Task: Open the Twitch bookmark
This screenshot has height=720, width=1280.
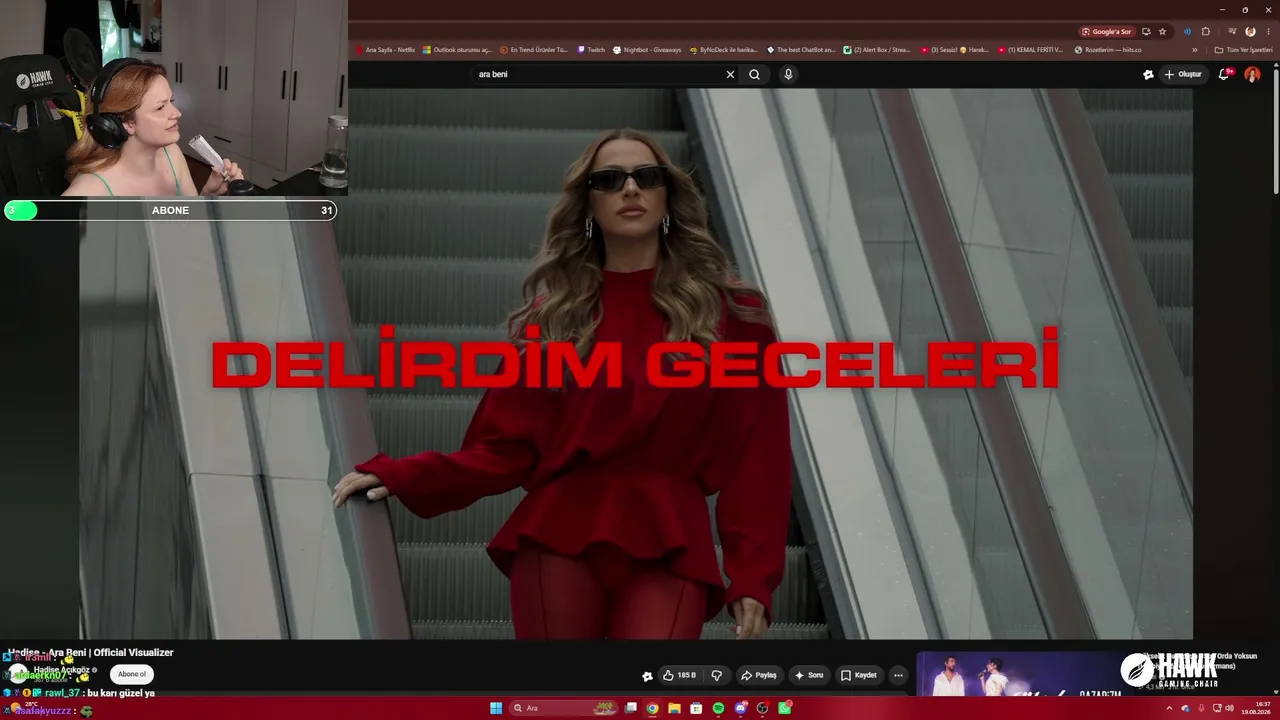Action: [x=591, y=49]
